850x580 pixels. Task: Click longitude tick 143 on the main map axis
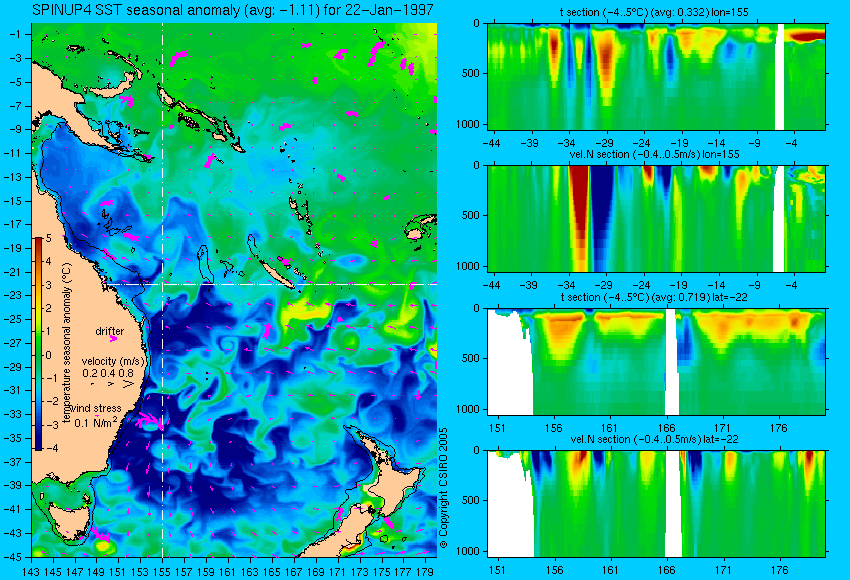[31, 571]
